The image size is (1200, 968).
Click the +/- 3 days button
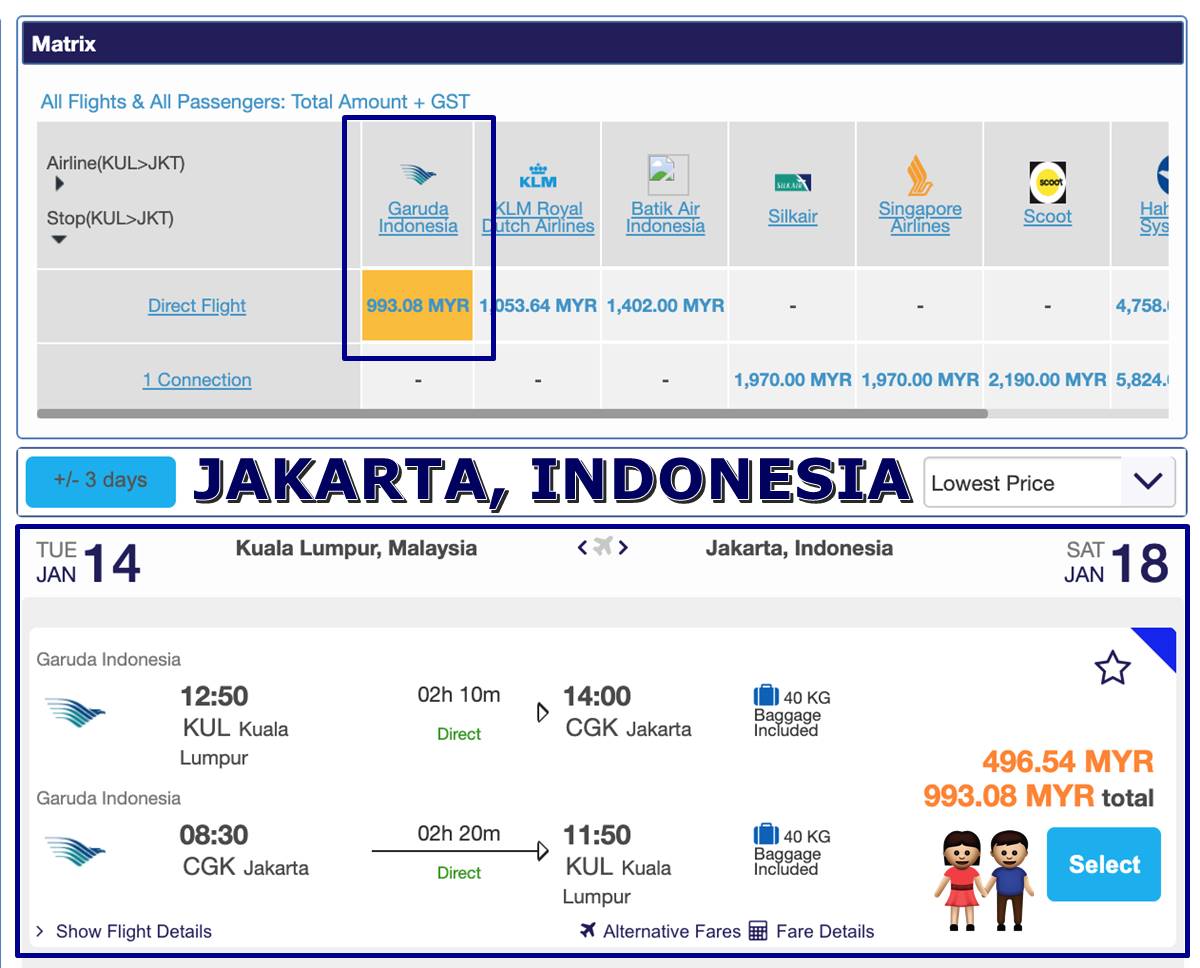[100, 481]
